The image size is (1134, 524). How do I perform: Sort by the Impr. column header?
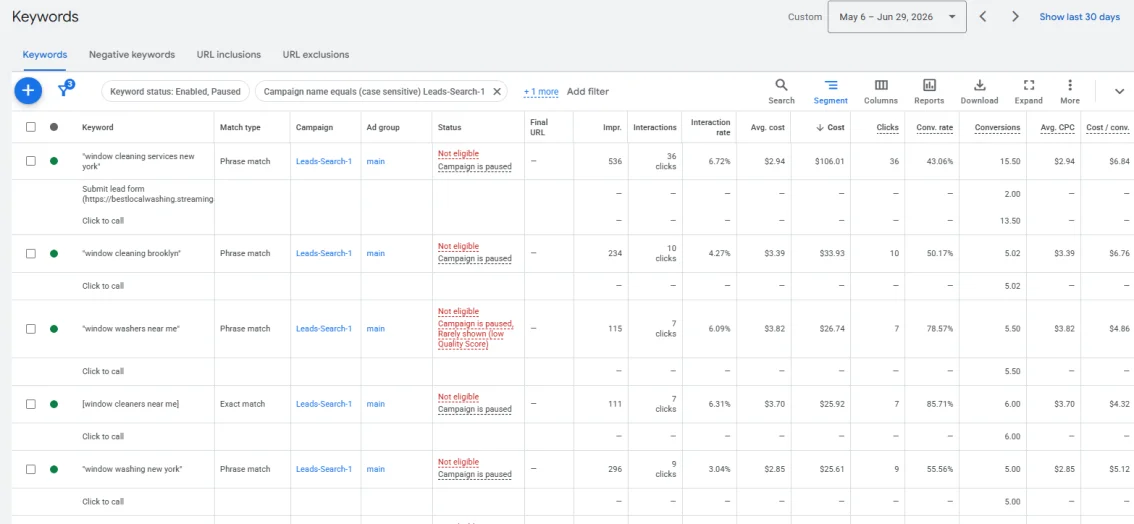coord(613,127)
